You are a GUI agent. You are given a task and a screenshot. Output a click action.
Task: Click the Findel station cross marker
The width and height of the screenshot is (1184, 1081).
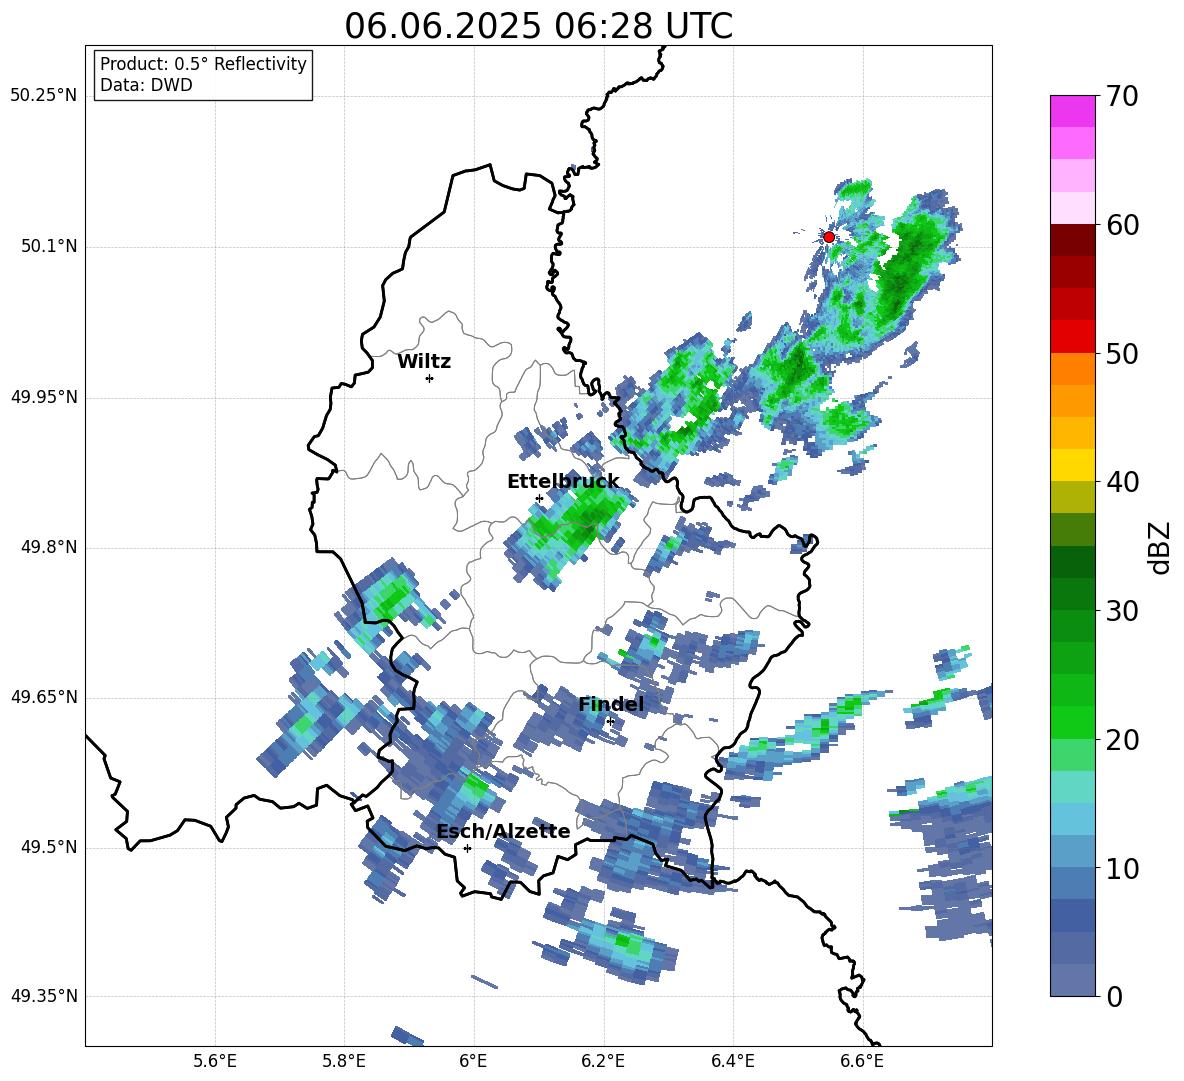coord(610,722)
